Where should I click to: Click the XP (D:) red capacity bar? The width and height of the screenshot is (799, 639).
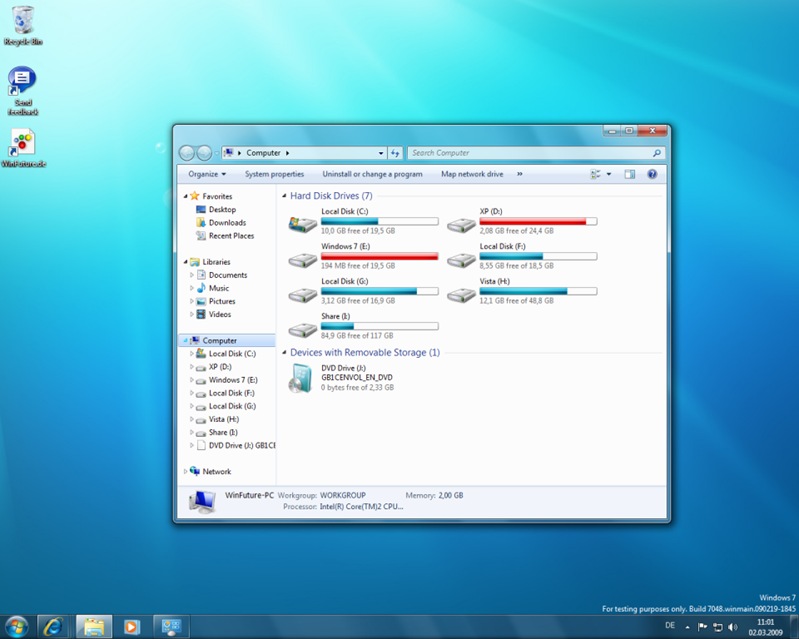tap(538, 222)
